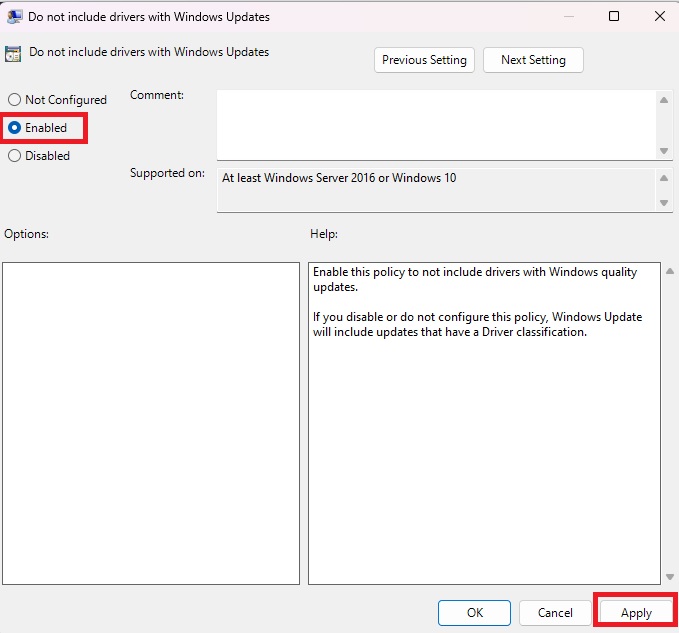Maximize the policy dialog window
Viewport: 679px width, 633px height.
[614, 16]
